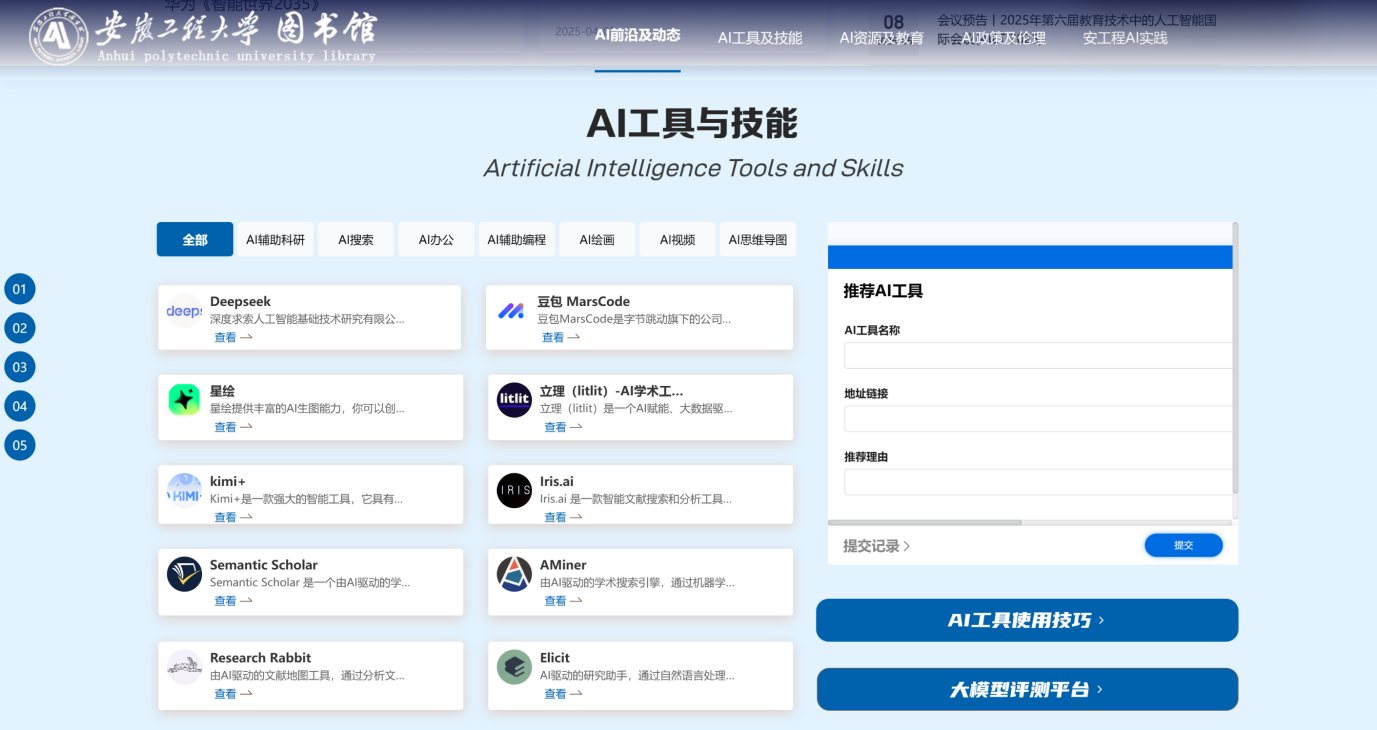This screenshot has width=1377, height=730.
Task: Open the AI工具及技能 navigation menu
Action: 759,38
